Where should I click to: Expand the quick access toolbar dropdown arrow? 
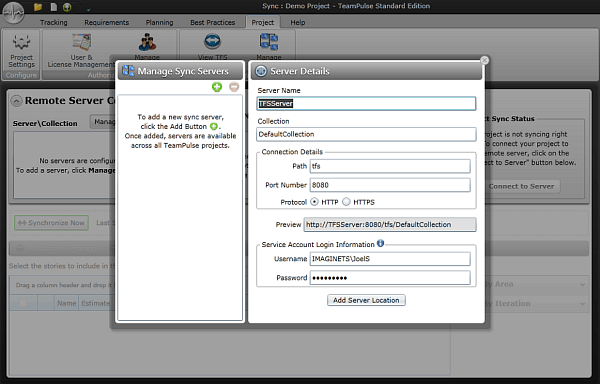(88, 9)
